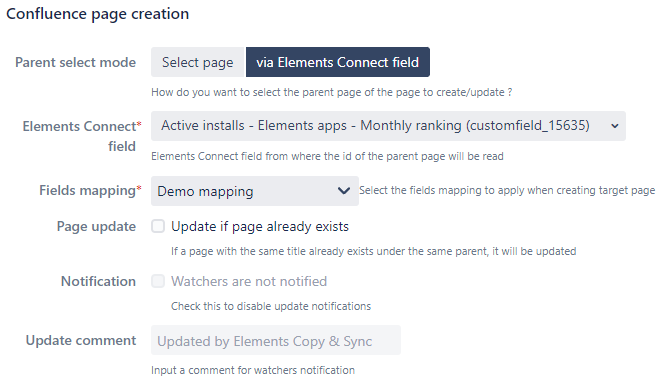Choose 'via Elements Connect field' mode

point(338,62)
